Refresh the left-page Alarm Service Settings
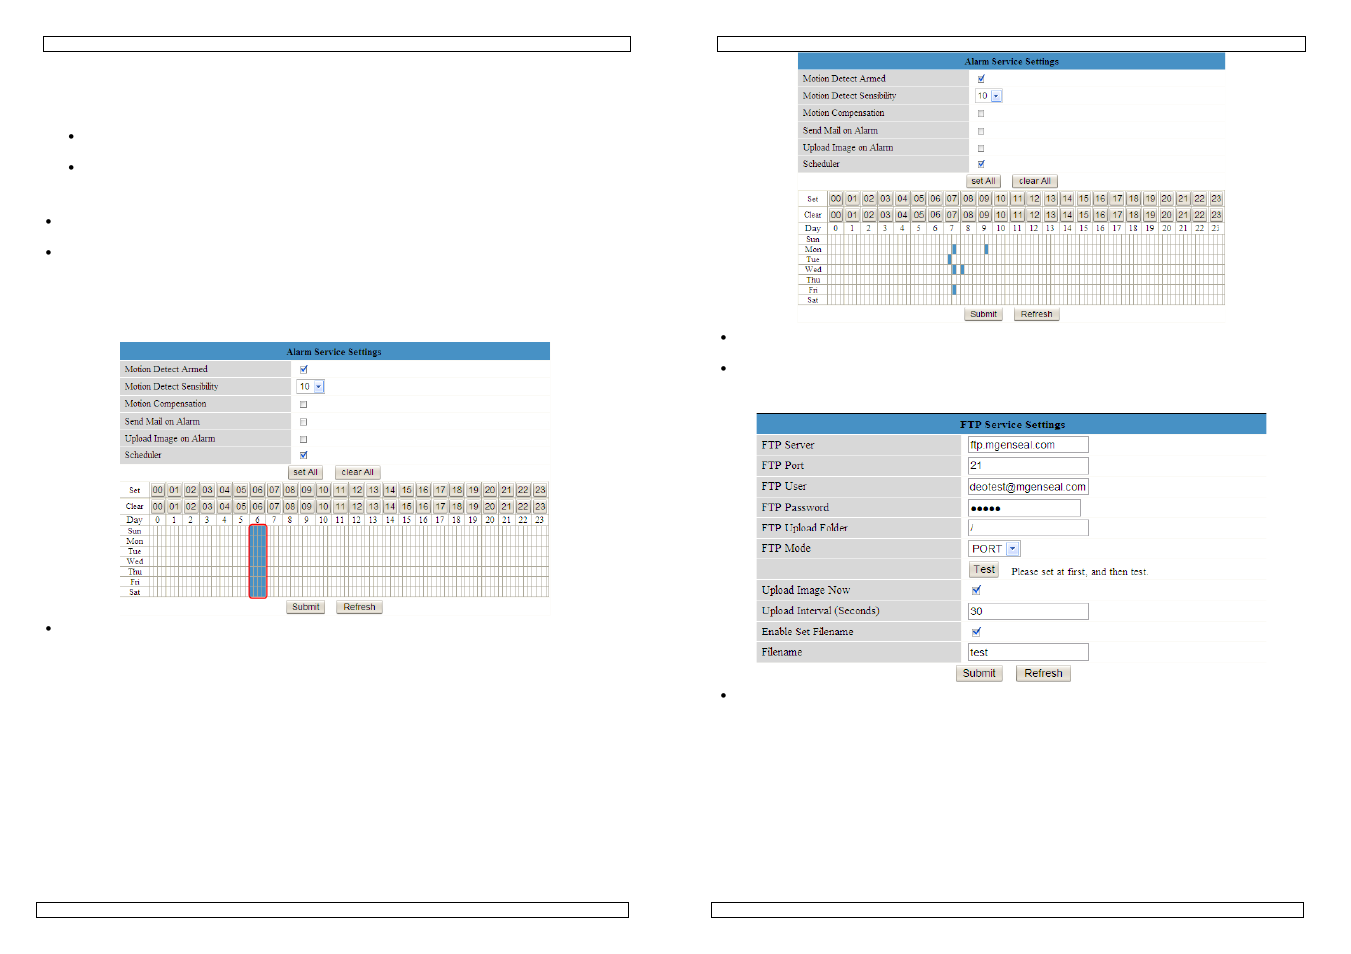The width and height of the screenshot is (1351, 954). (359, 607)
